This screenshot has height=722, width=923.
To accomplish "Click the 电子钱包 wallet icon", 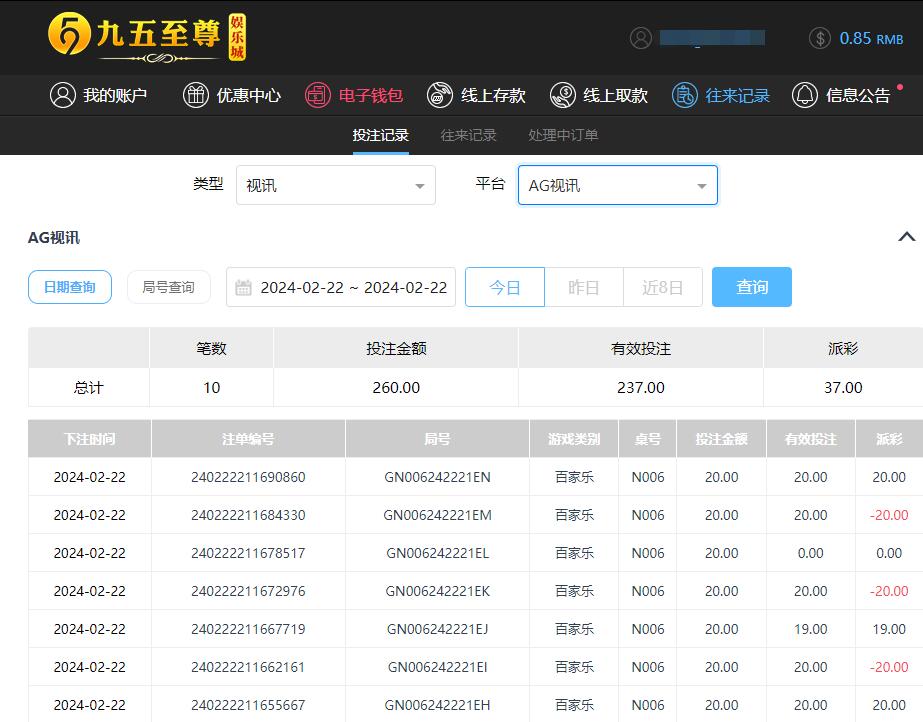I will tap(318, 95).
